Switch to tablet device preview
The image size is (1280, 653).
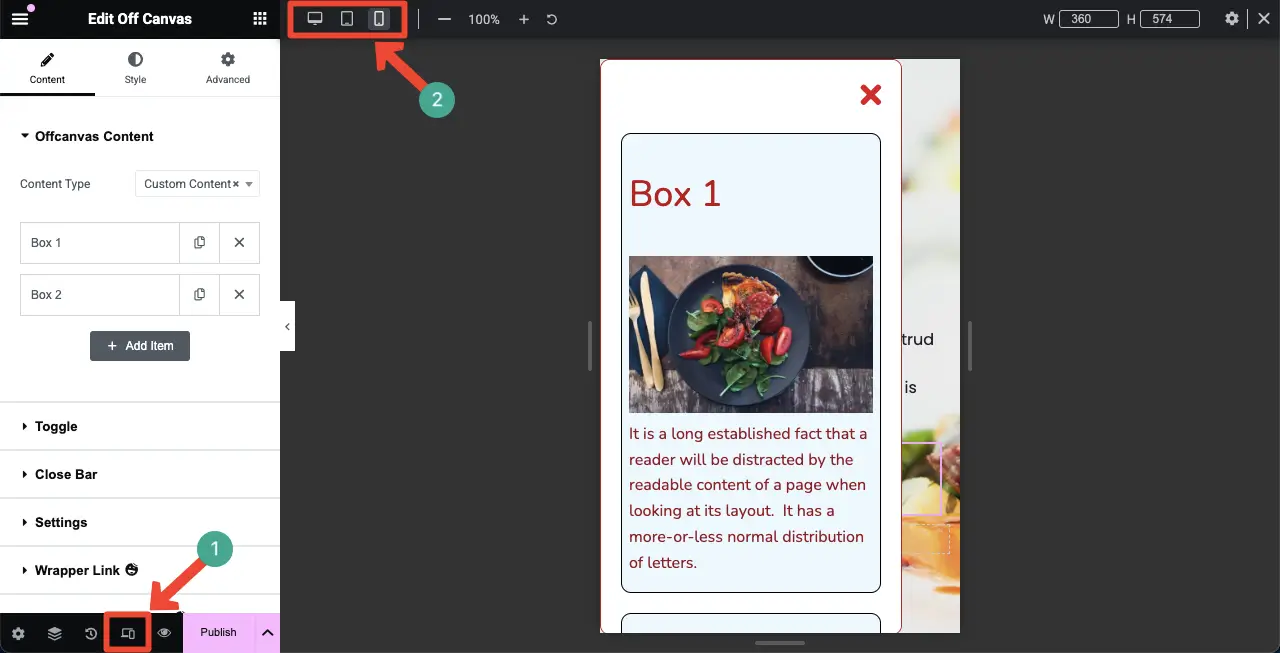tap(347, 19)
